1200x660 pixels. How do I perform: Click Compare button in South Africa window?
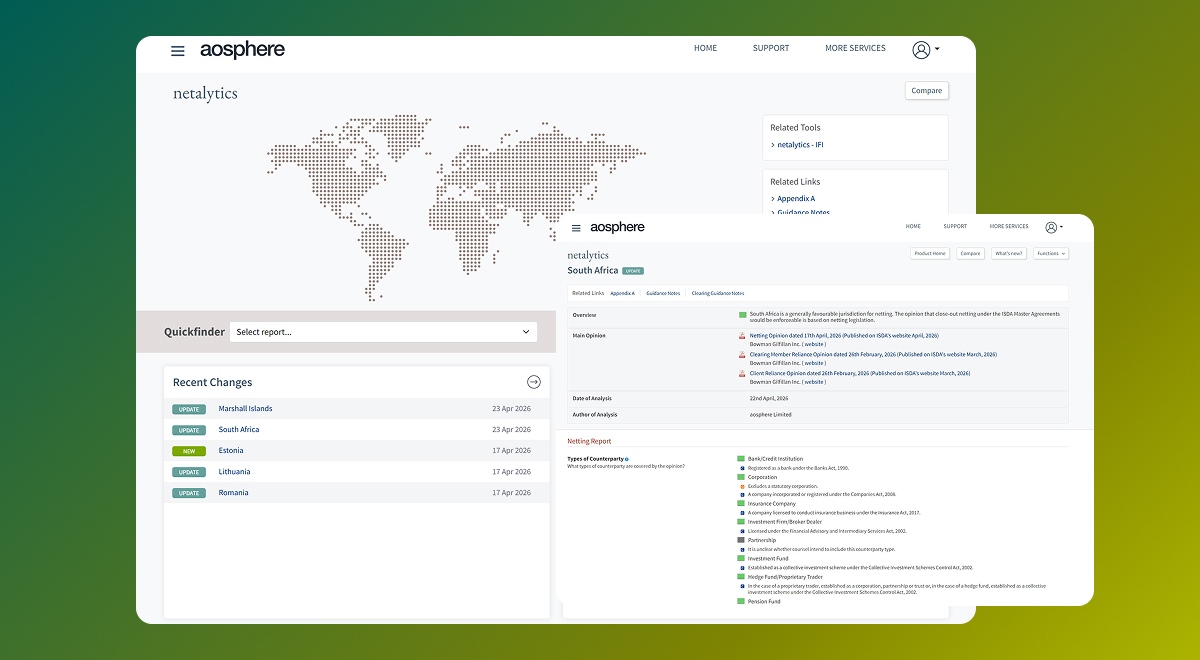tap(970, 254)
